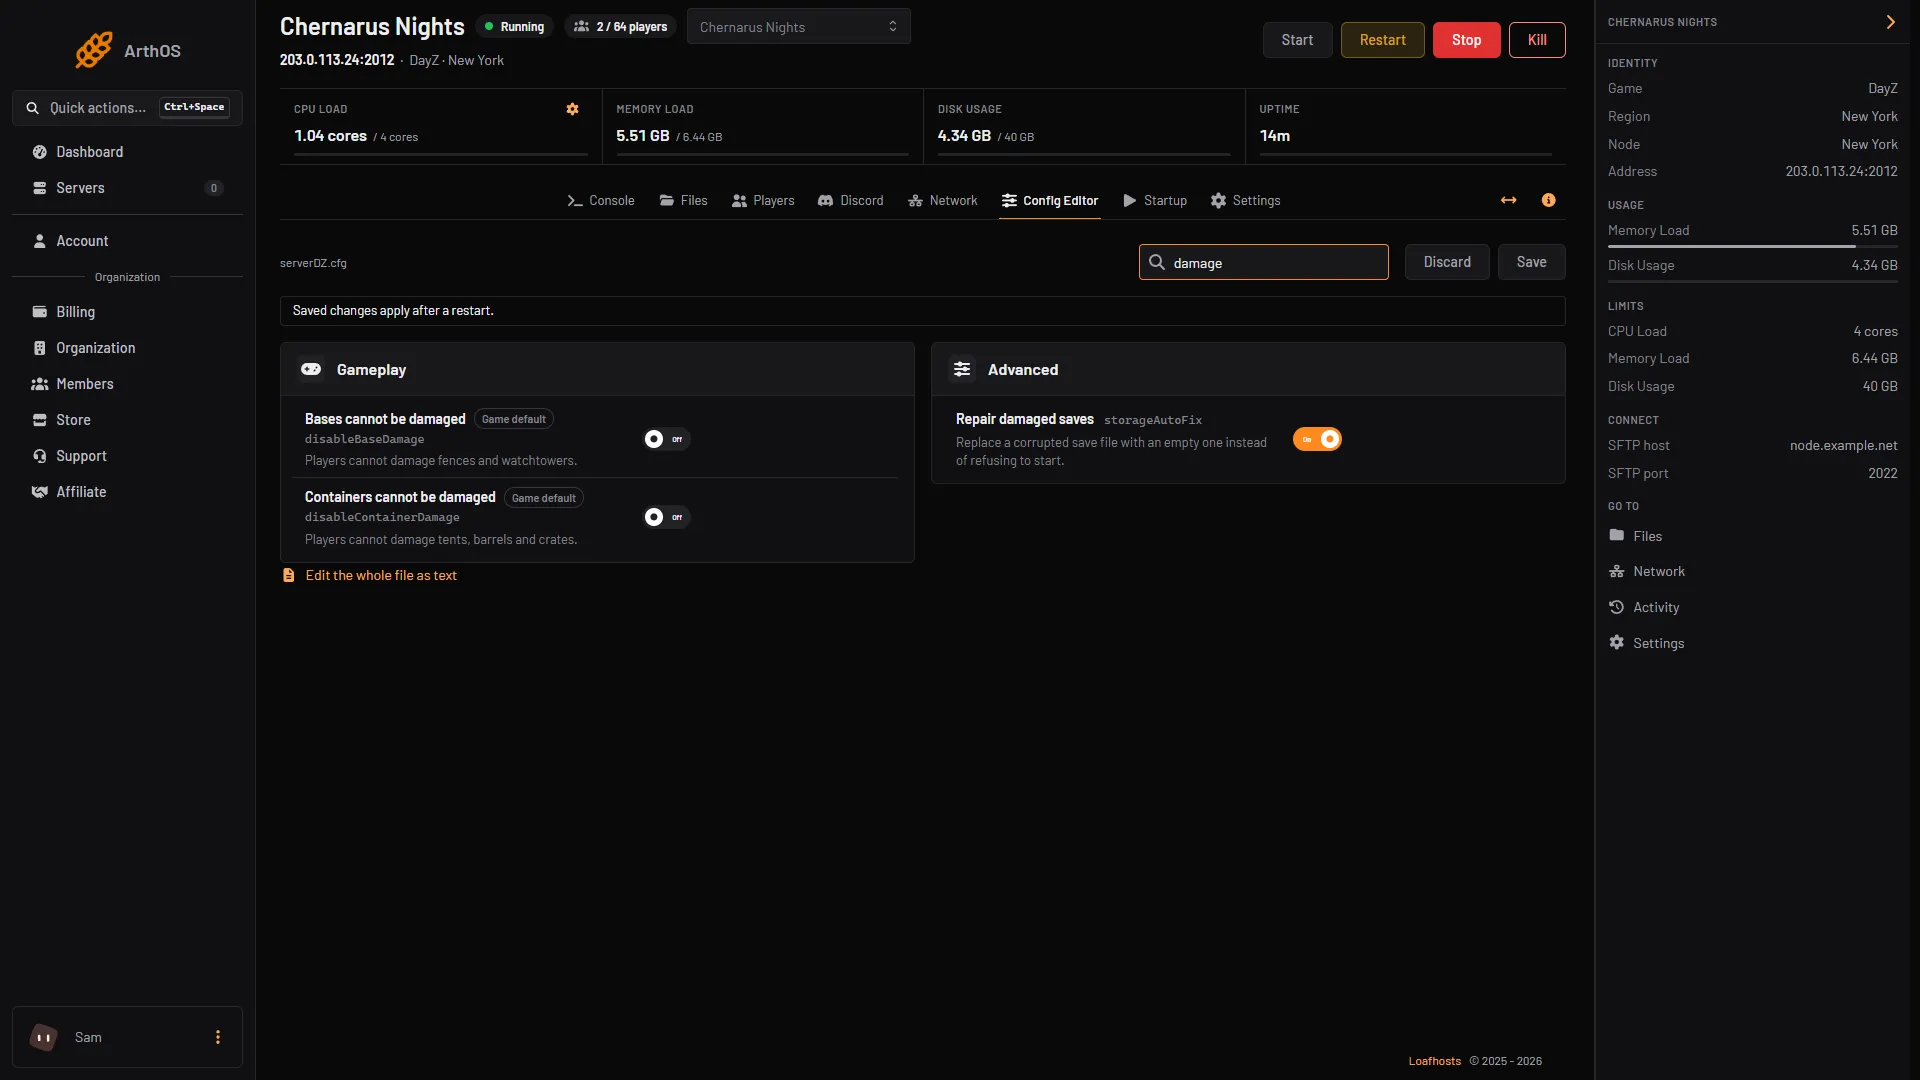The height and width of the screenshot is (1080, 1920).
Task: Open Quick actions search box
Action: click(127, 108)
